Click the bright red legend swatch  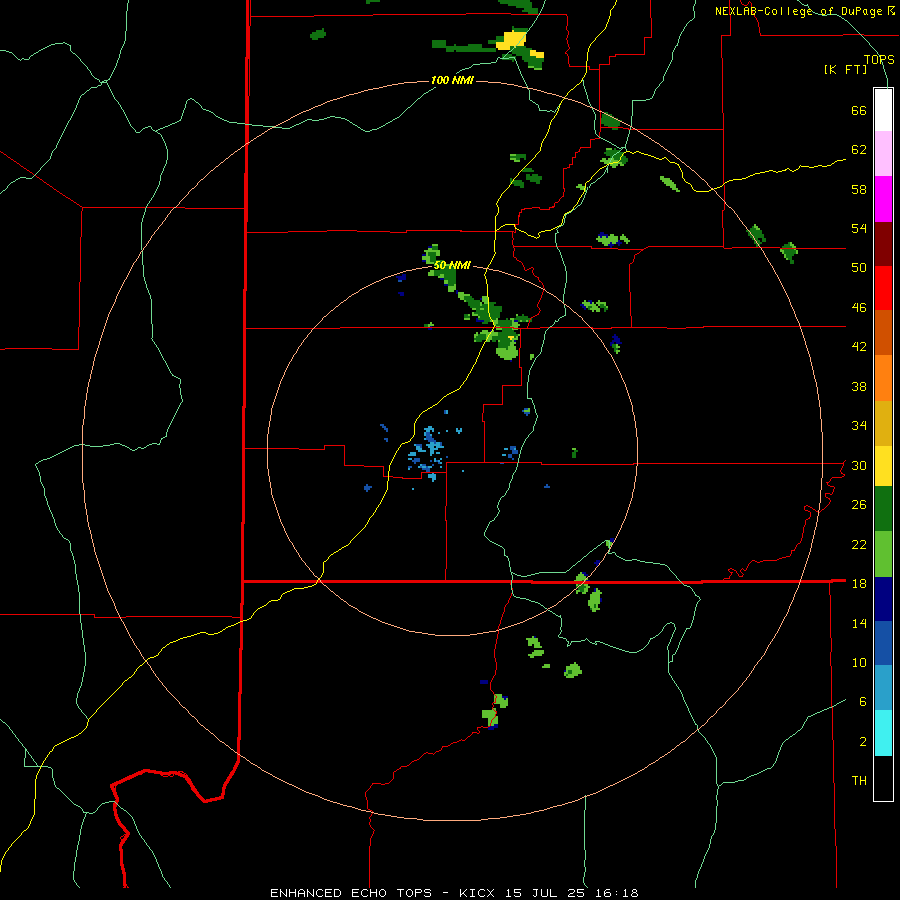(x=883, y=288)
